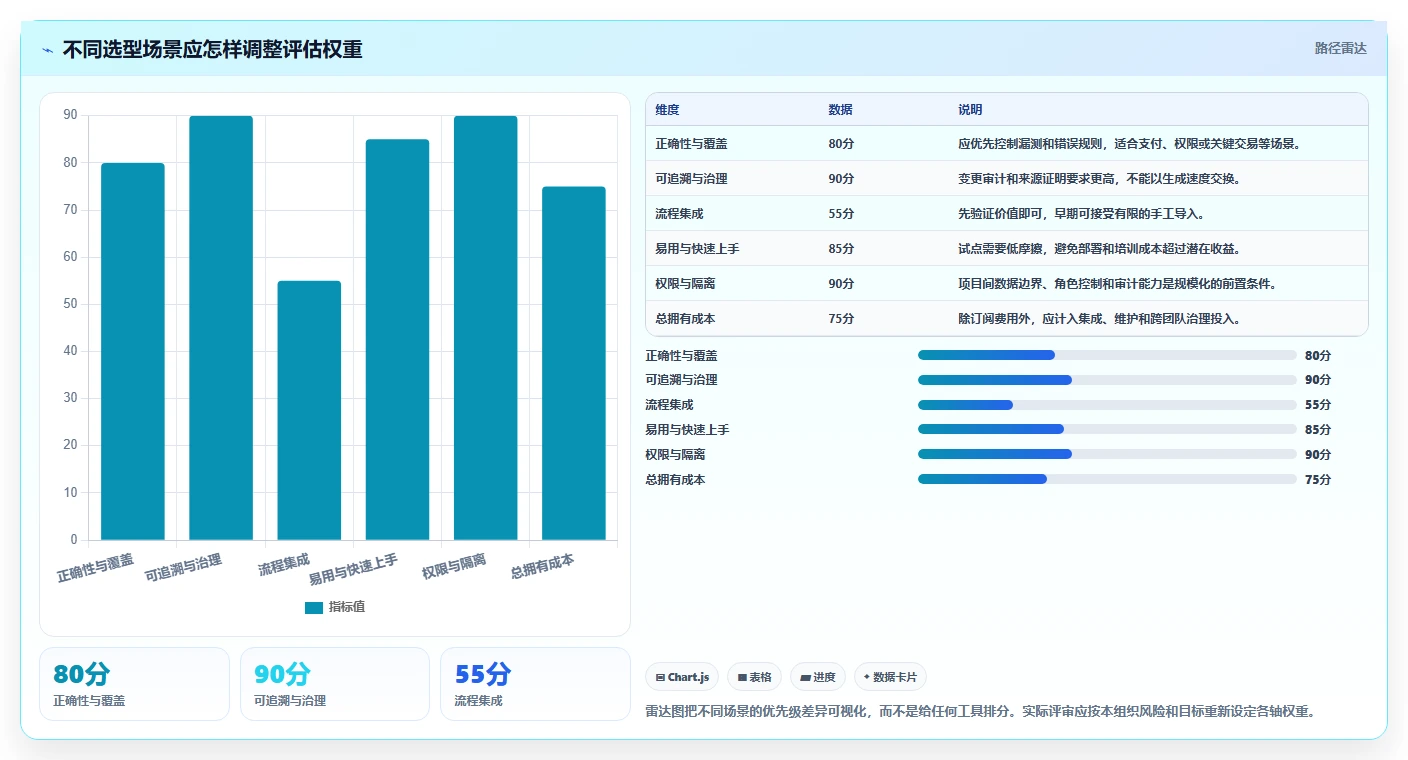The width and height of the screenshot is (1408, 760).
Task: Click the lightning icon beside the page title
Action: 48,50
